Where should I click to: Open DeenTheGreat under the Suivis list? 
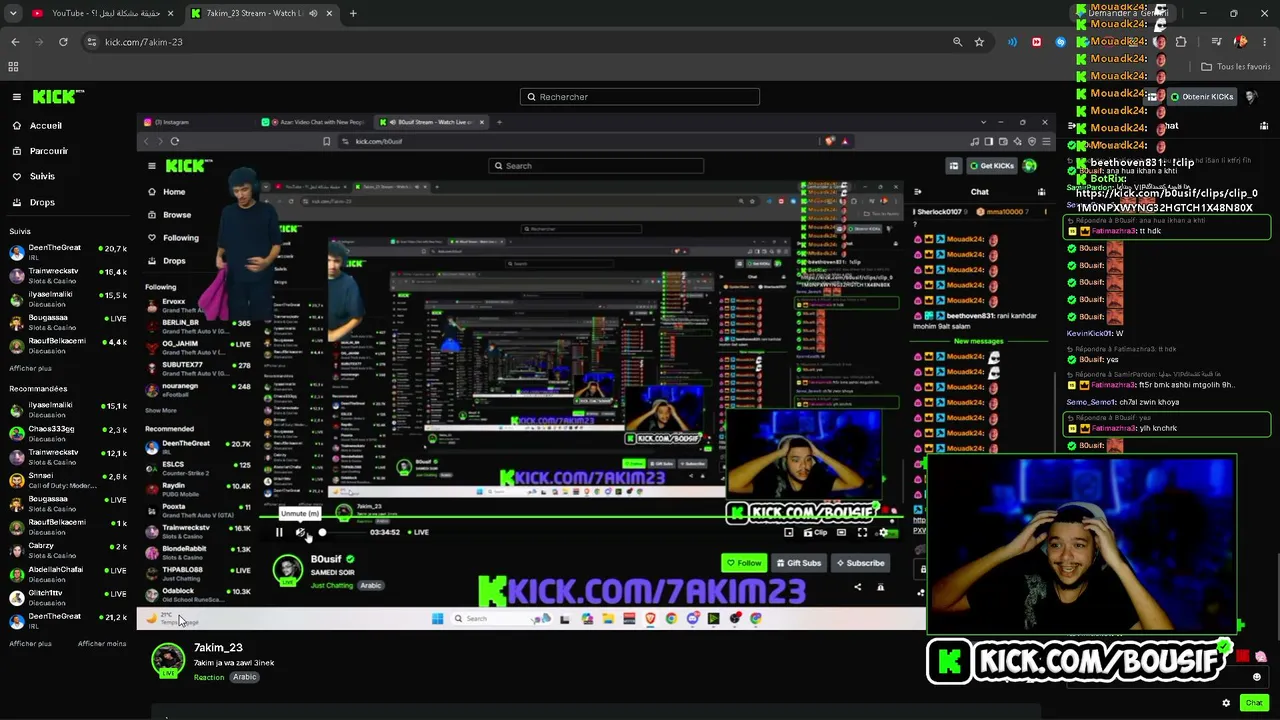[66, 252]
